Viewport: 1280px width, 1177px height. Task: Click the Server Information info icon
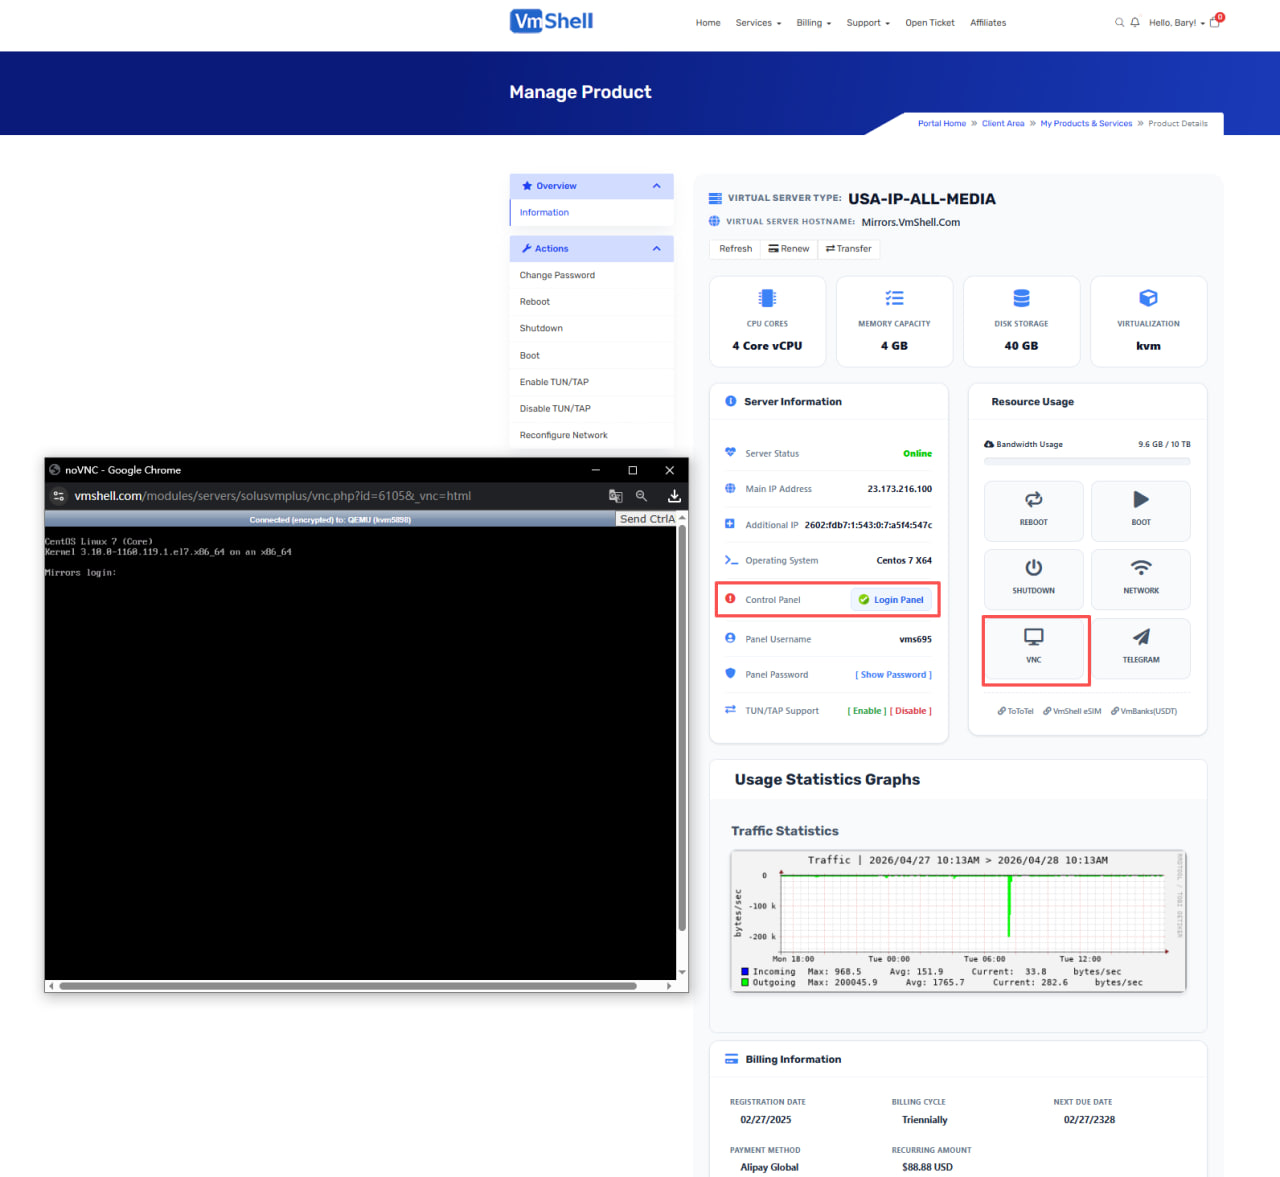tap(730, 401)
